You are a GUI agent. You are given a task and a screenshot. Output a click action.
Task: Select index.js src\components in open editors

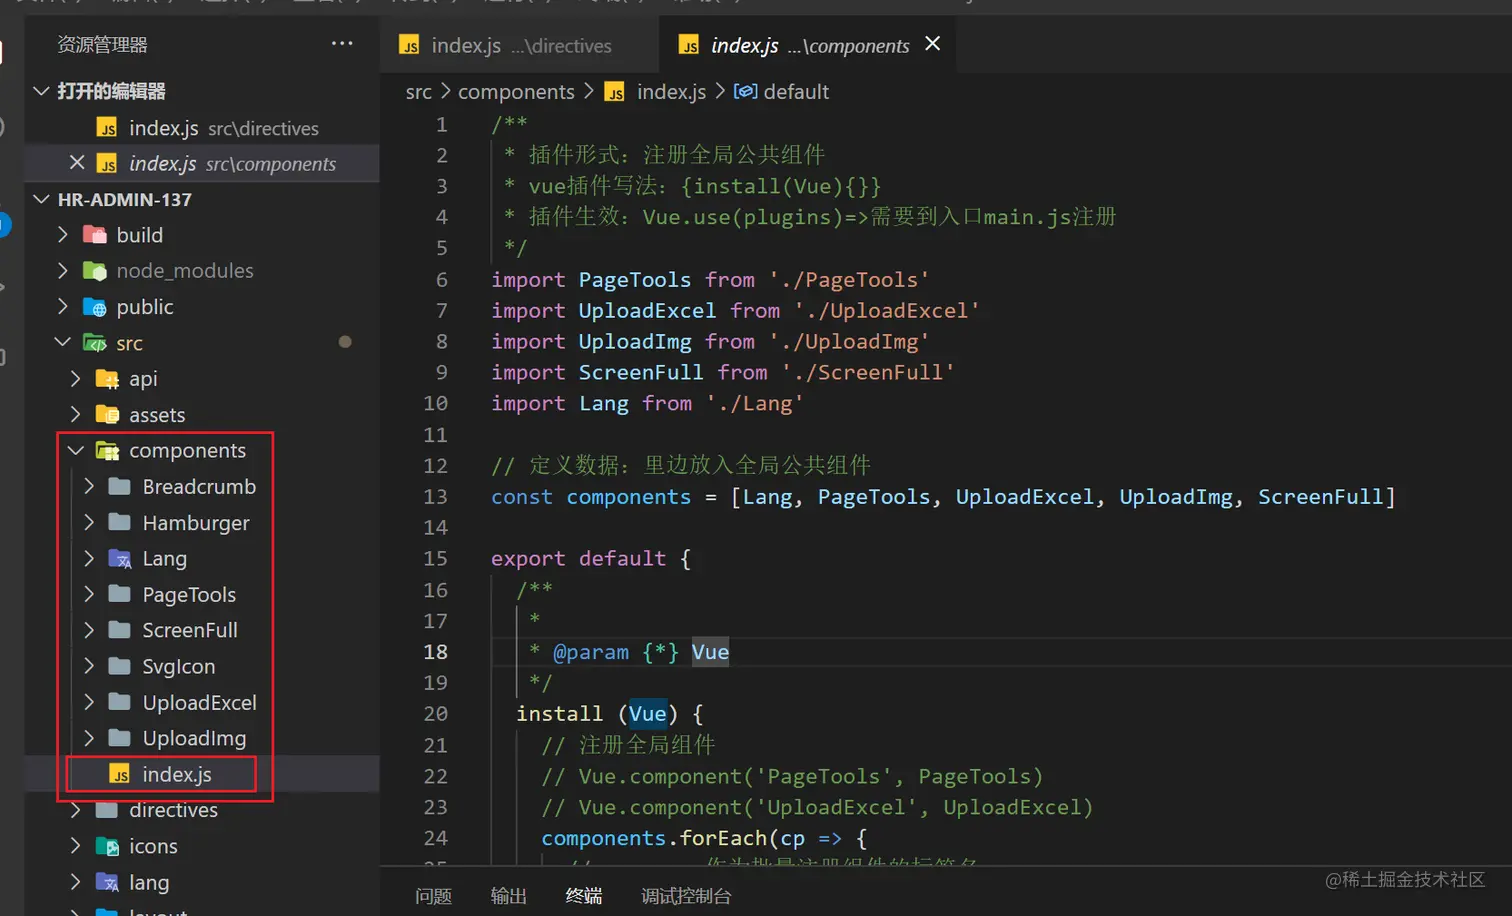click(202, 163)
